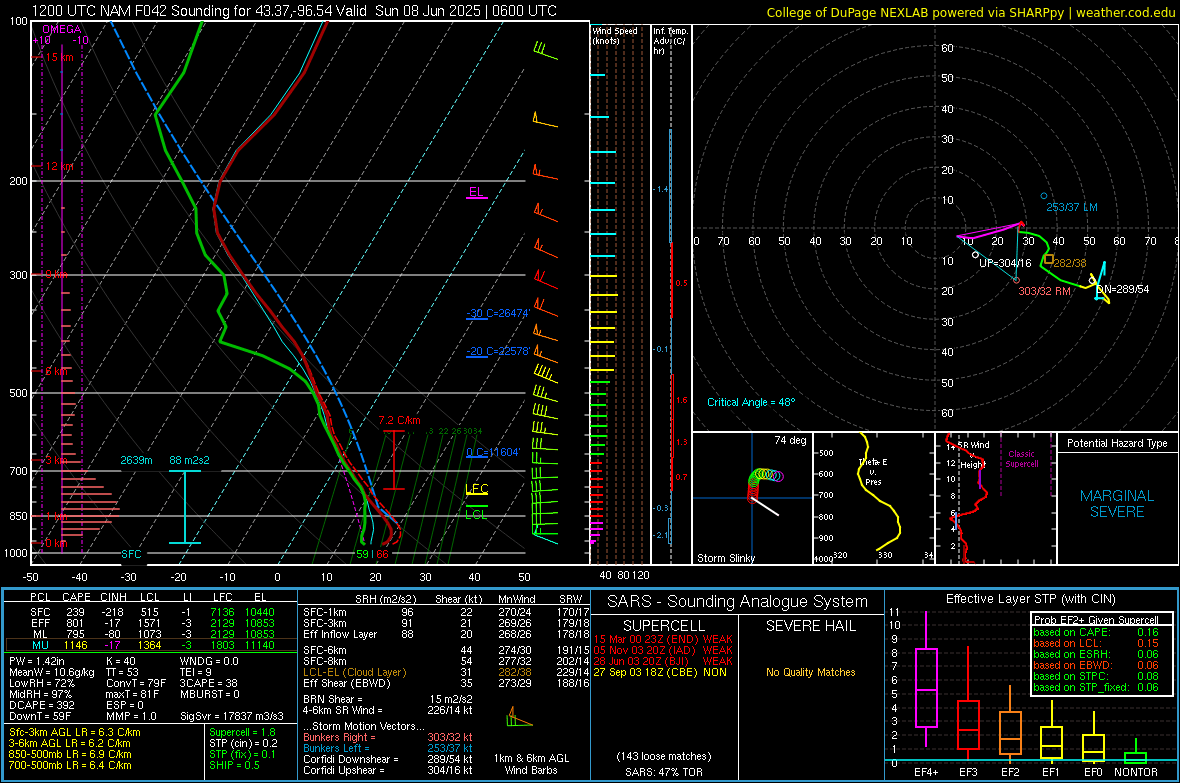This screenshot has width=1180, height=783.
Task: Click the sounding title with valid time
Action: tap(294, 11)
